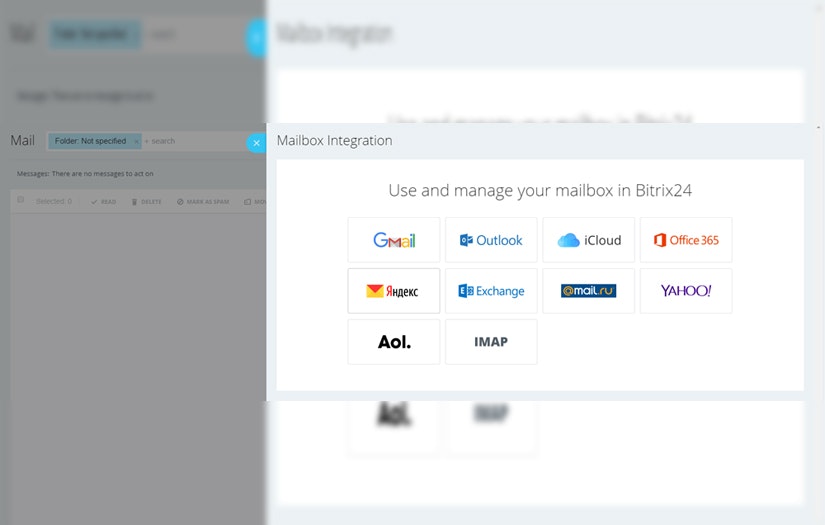Click the mail search field
The width and height of the screenshot is (825, 525).
pos(197,141)
